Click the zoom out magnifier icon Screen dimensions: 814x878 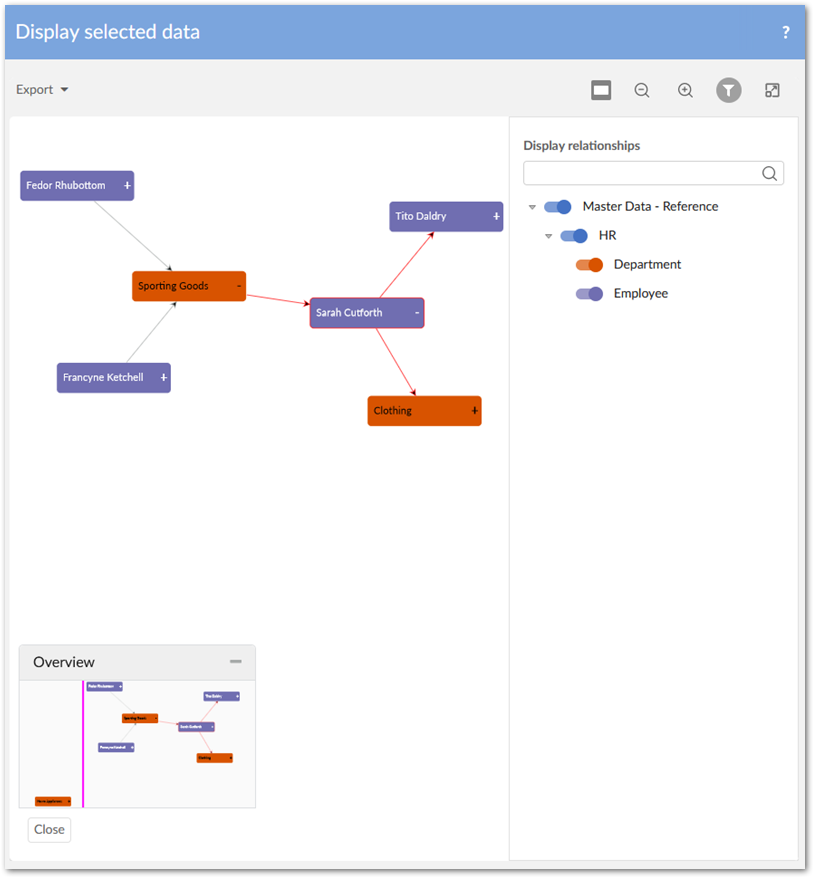(642, 90)
